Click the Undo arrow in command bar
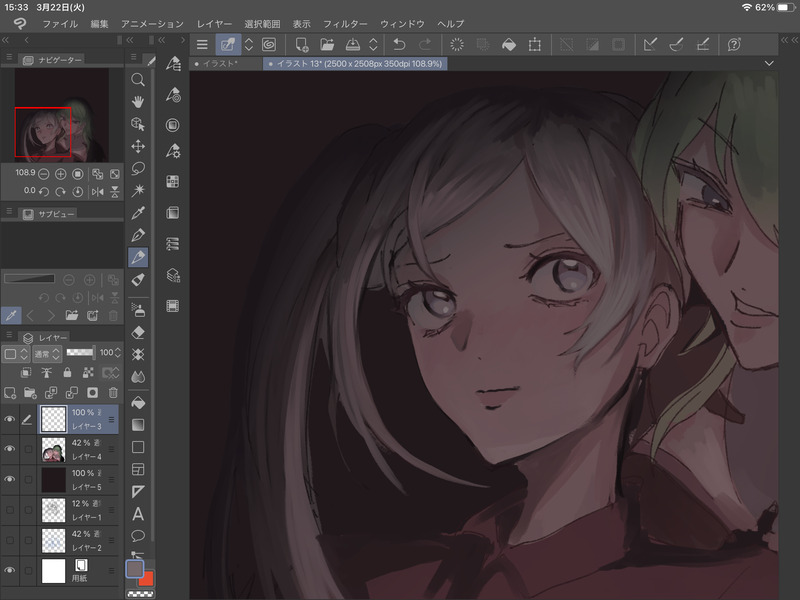 (399, 45)
